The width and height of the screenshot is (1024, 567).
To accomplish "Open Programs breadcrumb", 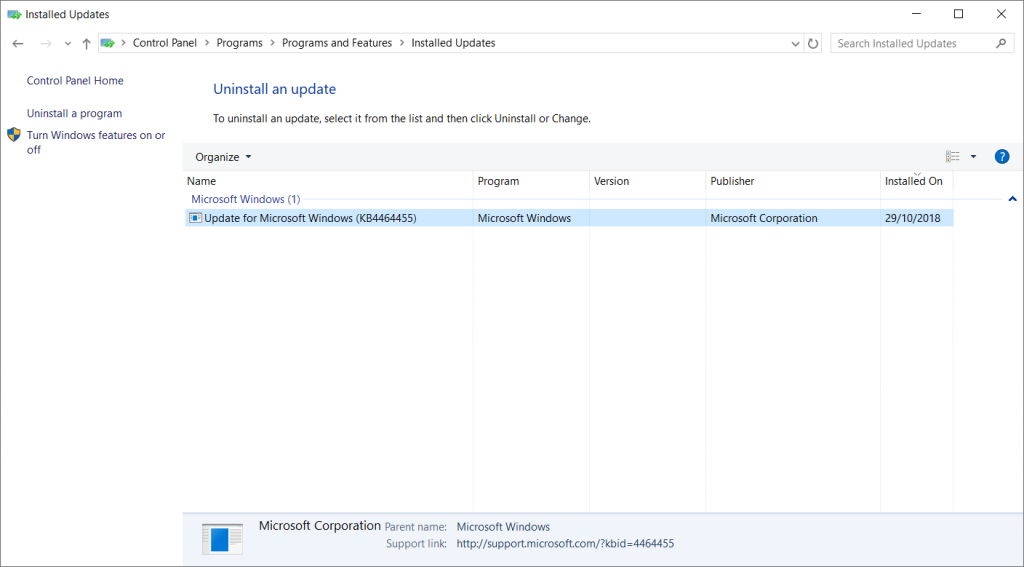I will coord(239,43).
